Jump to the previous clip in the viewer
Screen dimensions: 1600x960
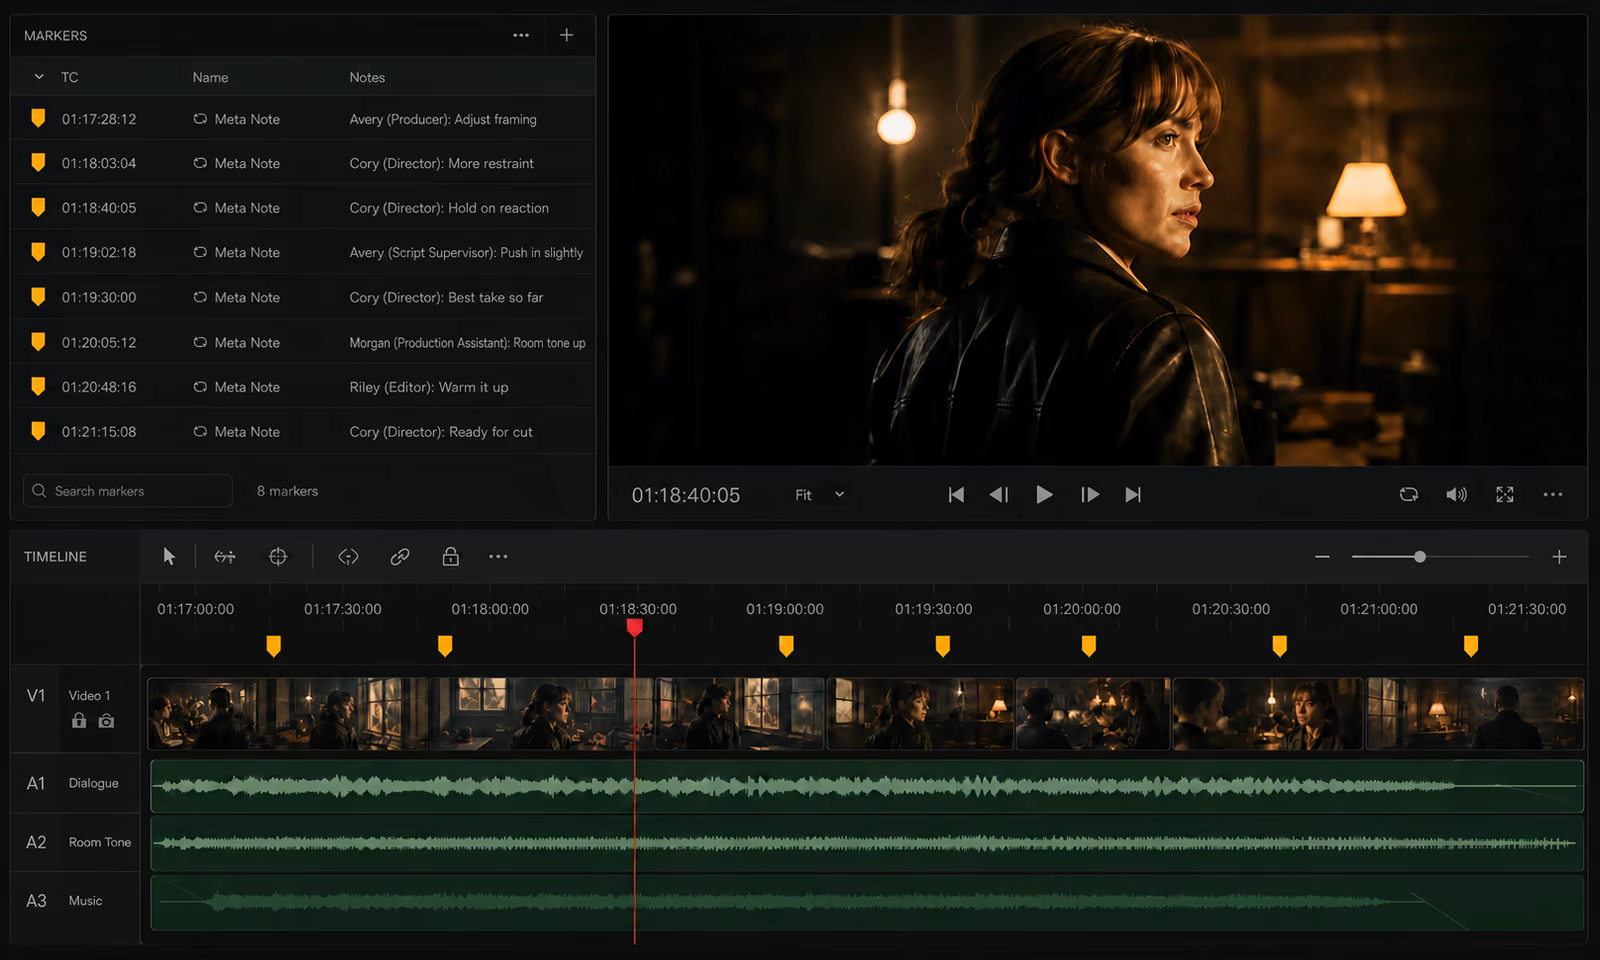tap(956, 494)
